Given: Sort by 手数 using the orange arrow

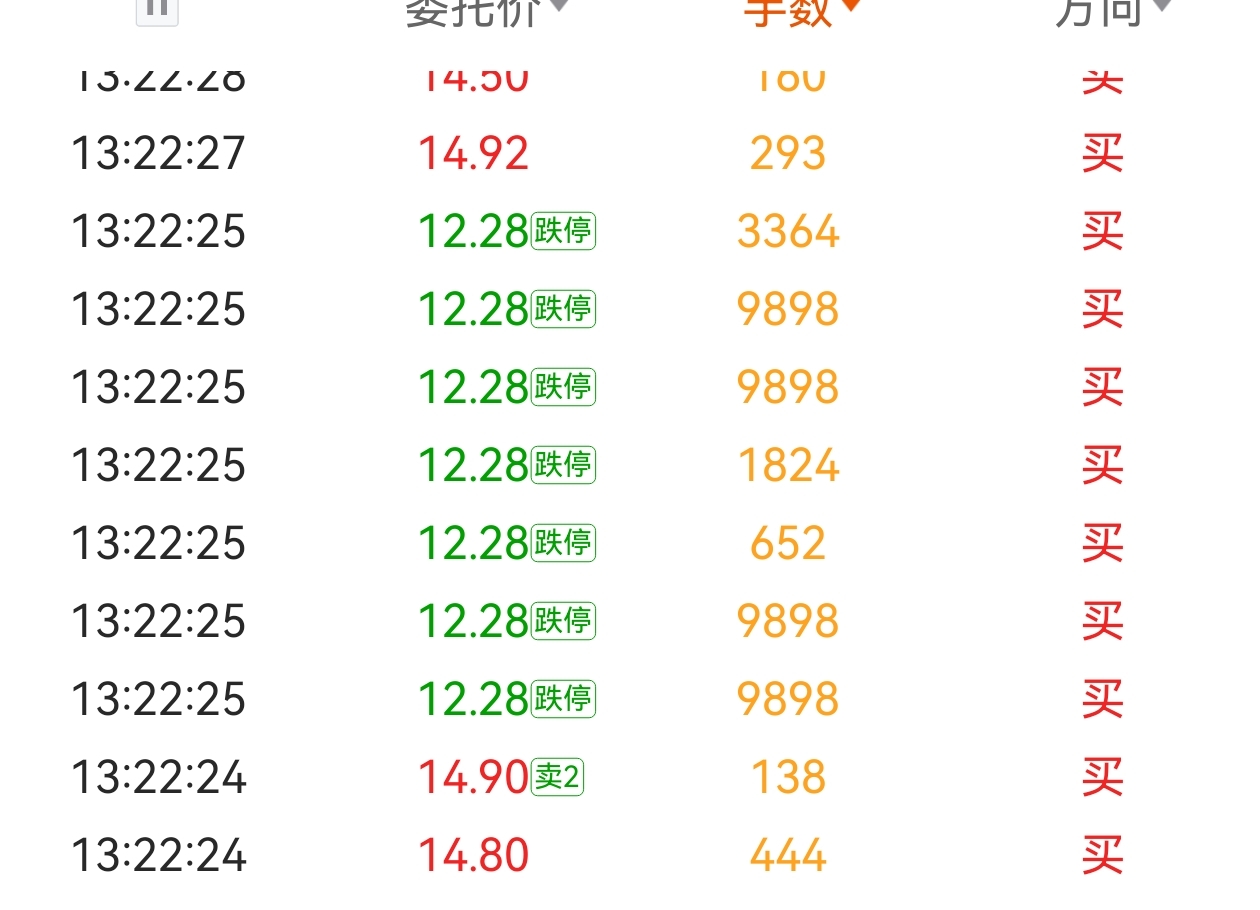Looking at the screenshot, I should 850,5.
